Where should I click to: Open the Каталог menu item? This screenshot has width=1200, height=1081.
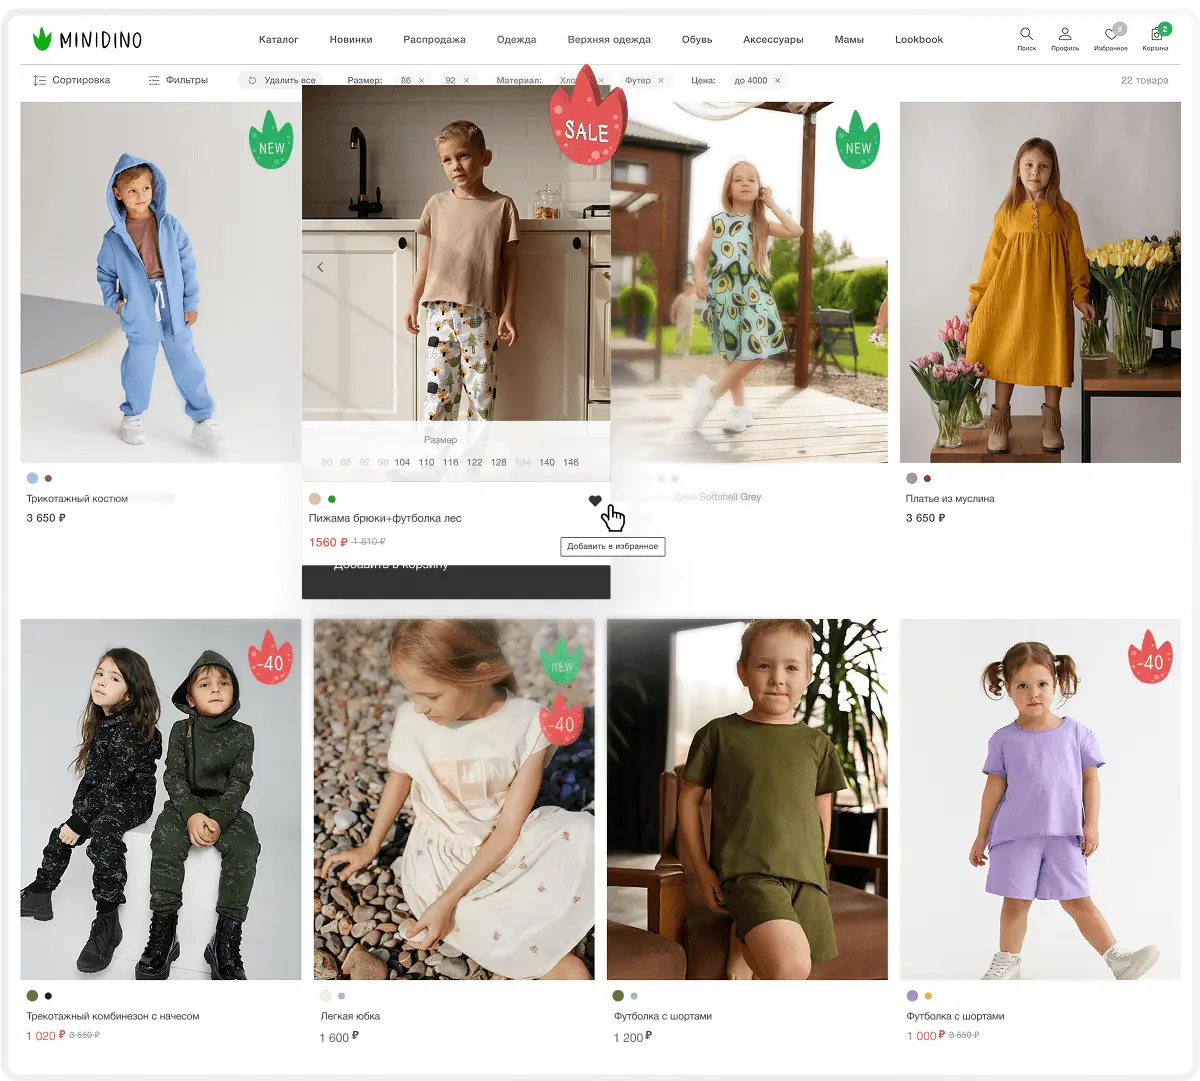pos(278,40)
